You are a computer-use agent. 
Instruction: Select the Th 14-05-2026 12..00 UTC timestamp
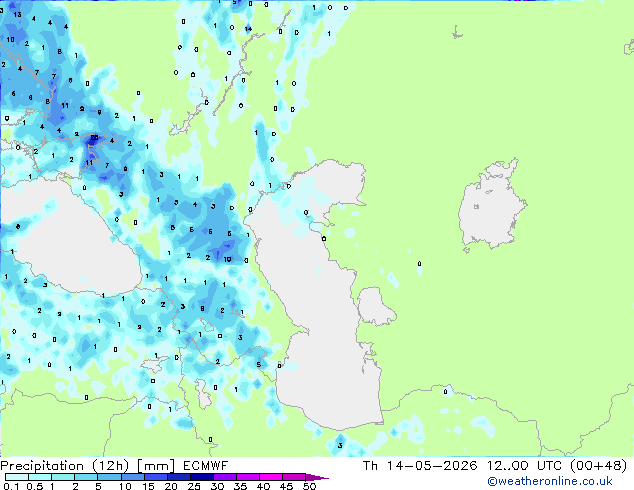462,466
